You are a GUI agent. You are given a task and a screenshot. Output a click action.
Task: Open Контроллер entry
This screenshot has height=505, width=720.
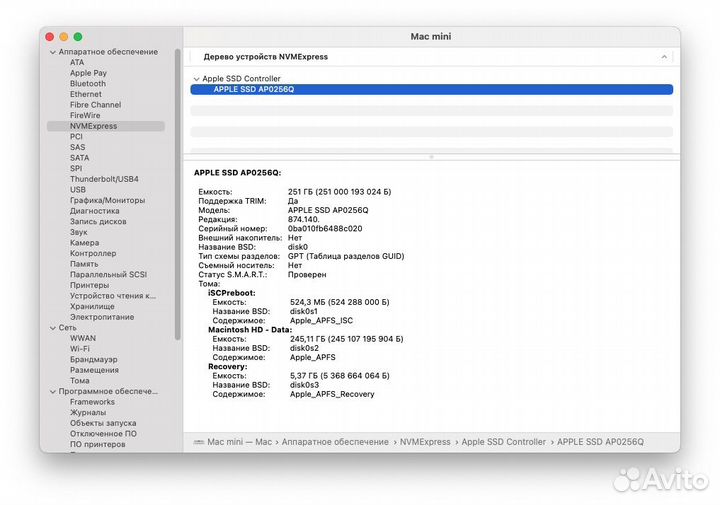pyautogui.click(x=93, y=253)
